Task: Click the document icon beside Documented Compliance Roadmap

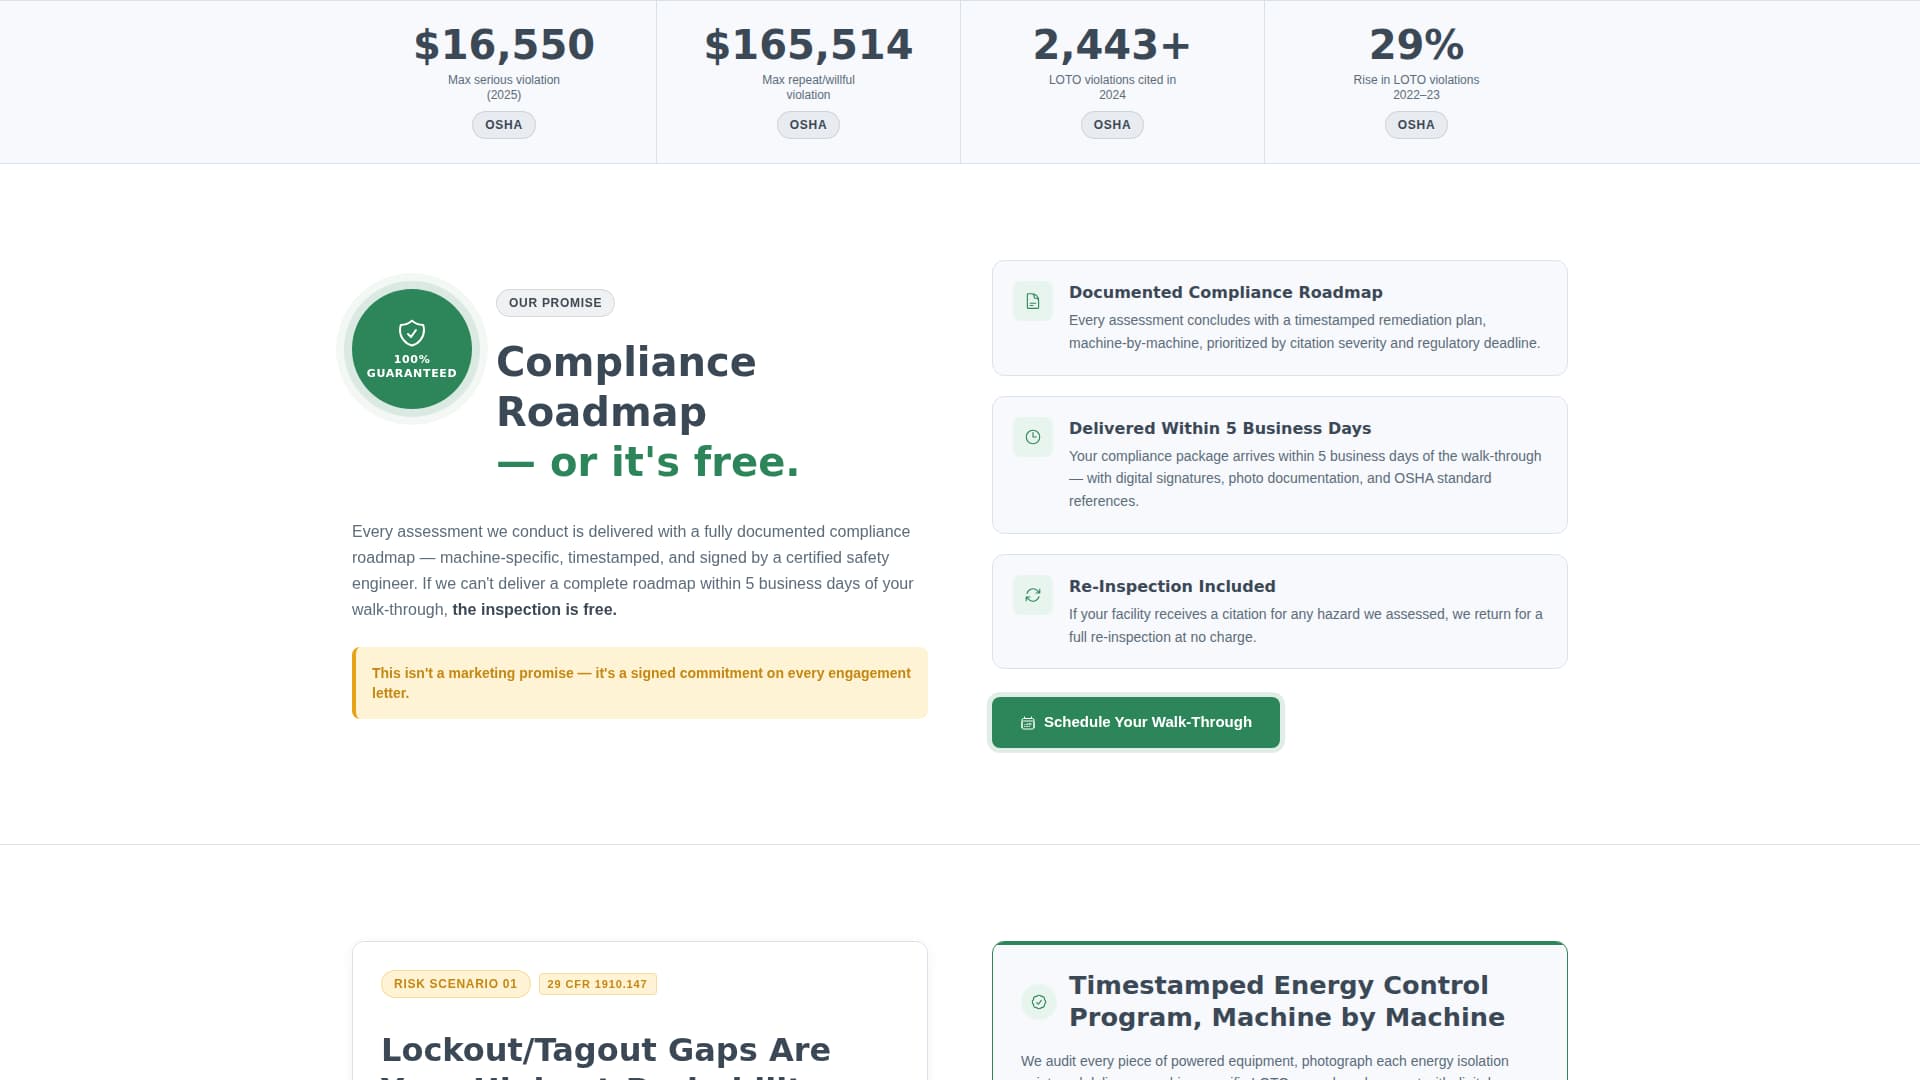Action: (1033, 300)
